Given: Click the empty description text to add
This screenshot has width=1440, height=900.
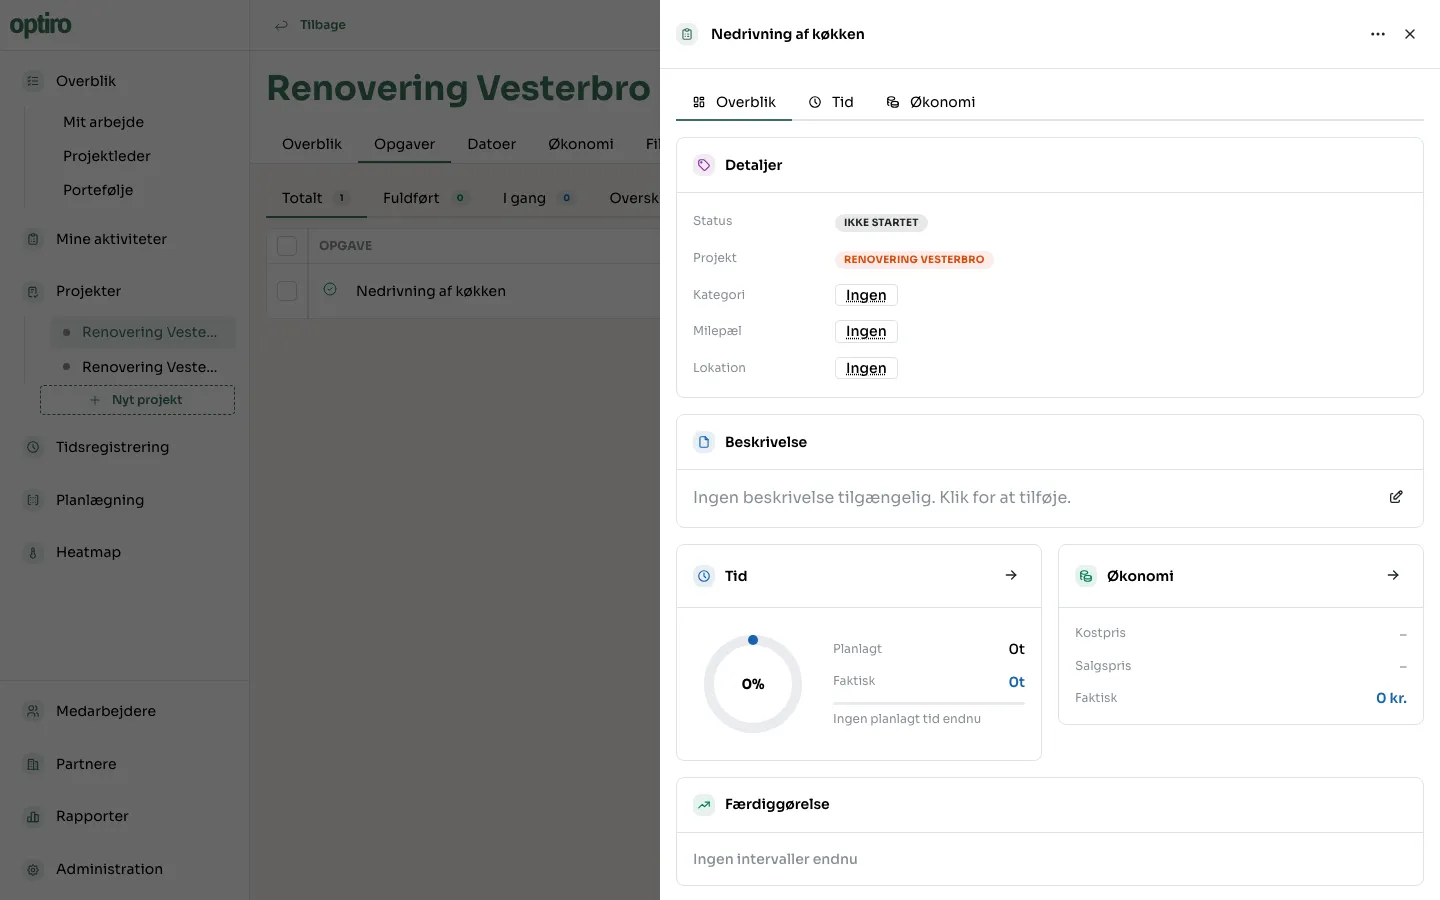Looking at the screenshot, I should pyautogui.click(x=882, y=497).
